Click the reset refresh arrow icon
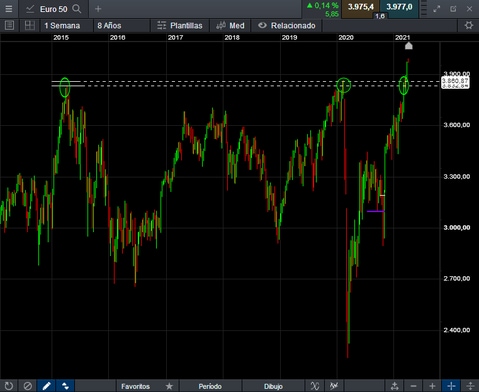This screenshot has height=392, width=479. (9, 386)
